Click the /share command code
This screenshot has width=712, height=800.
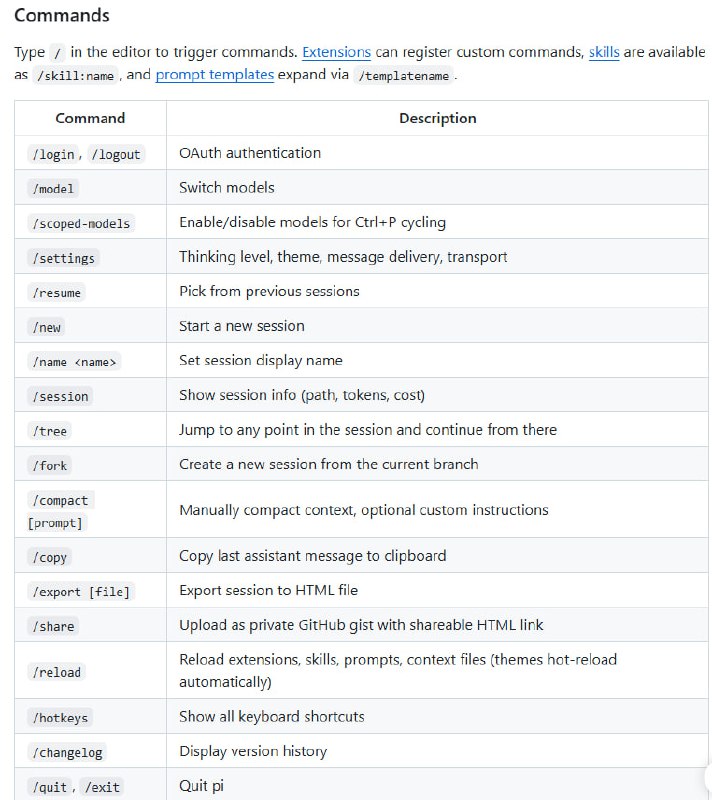tap(54, 626)
